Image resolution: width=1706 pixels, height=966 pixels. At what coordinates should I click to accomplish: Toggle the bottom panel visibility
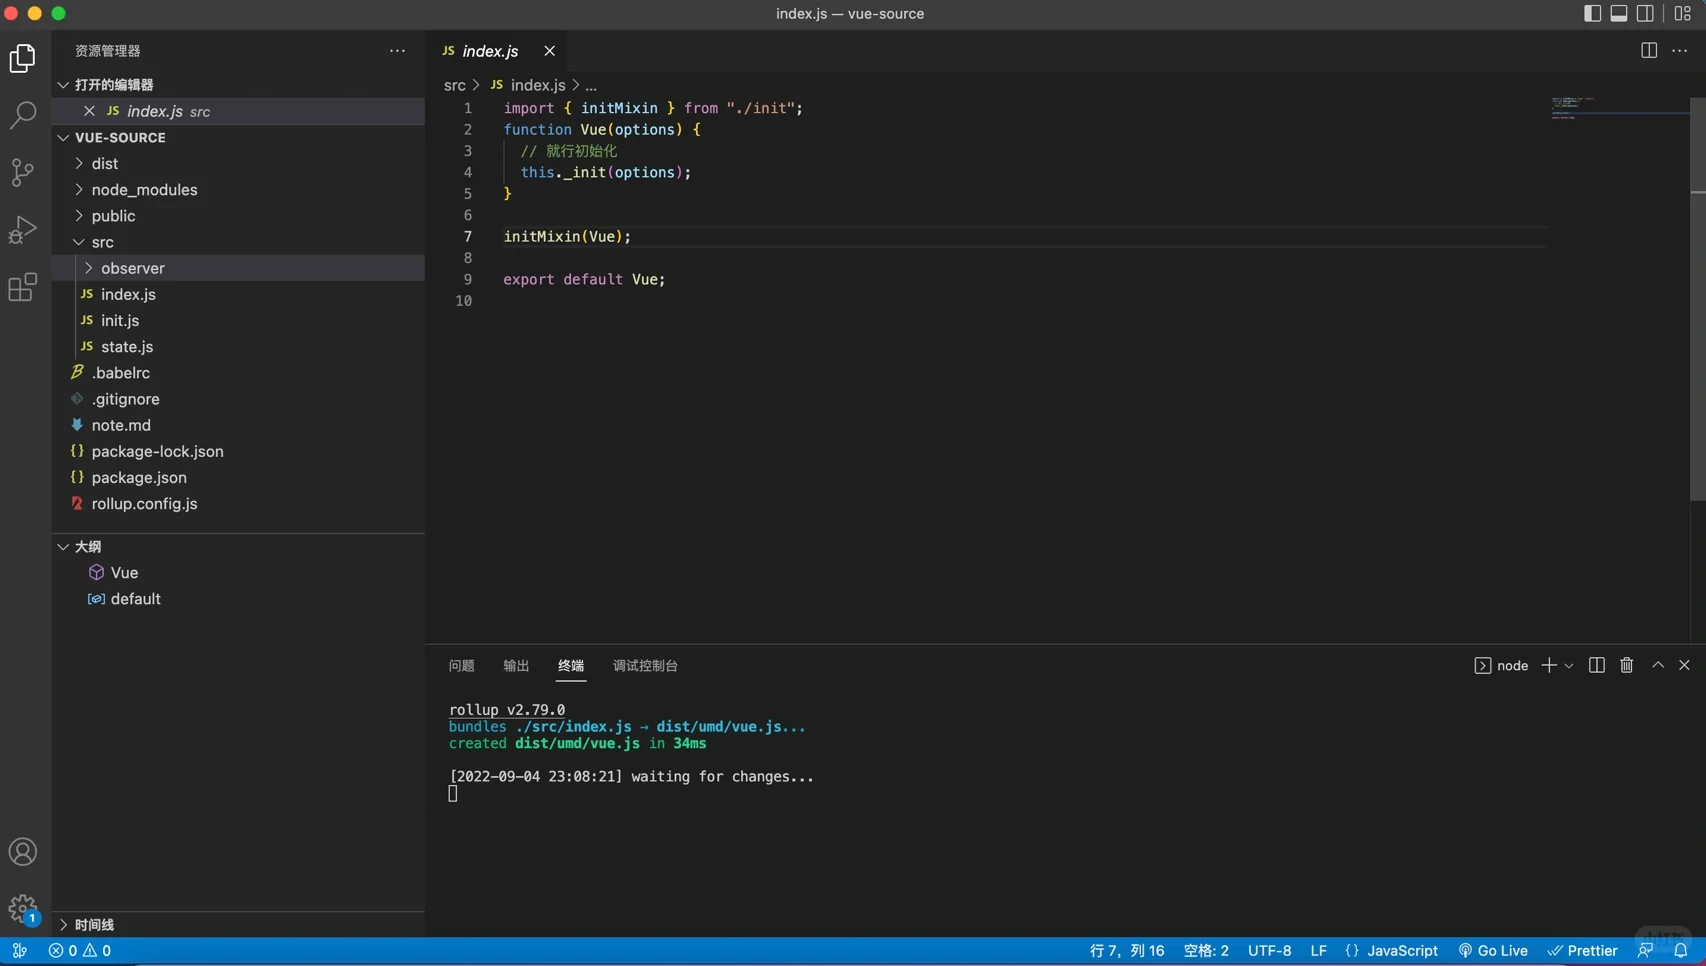click(1619, 14)
